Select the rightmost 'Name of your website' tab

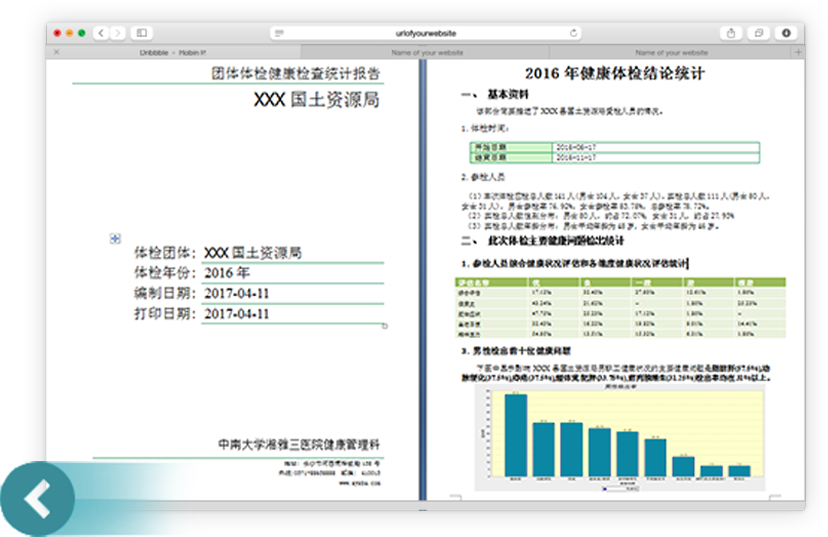(x=670, y=52)
